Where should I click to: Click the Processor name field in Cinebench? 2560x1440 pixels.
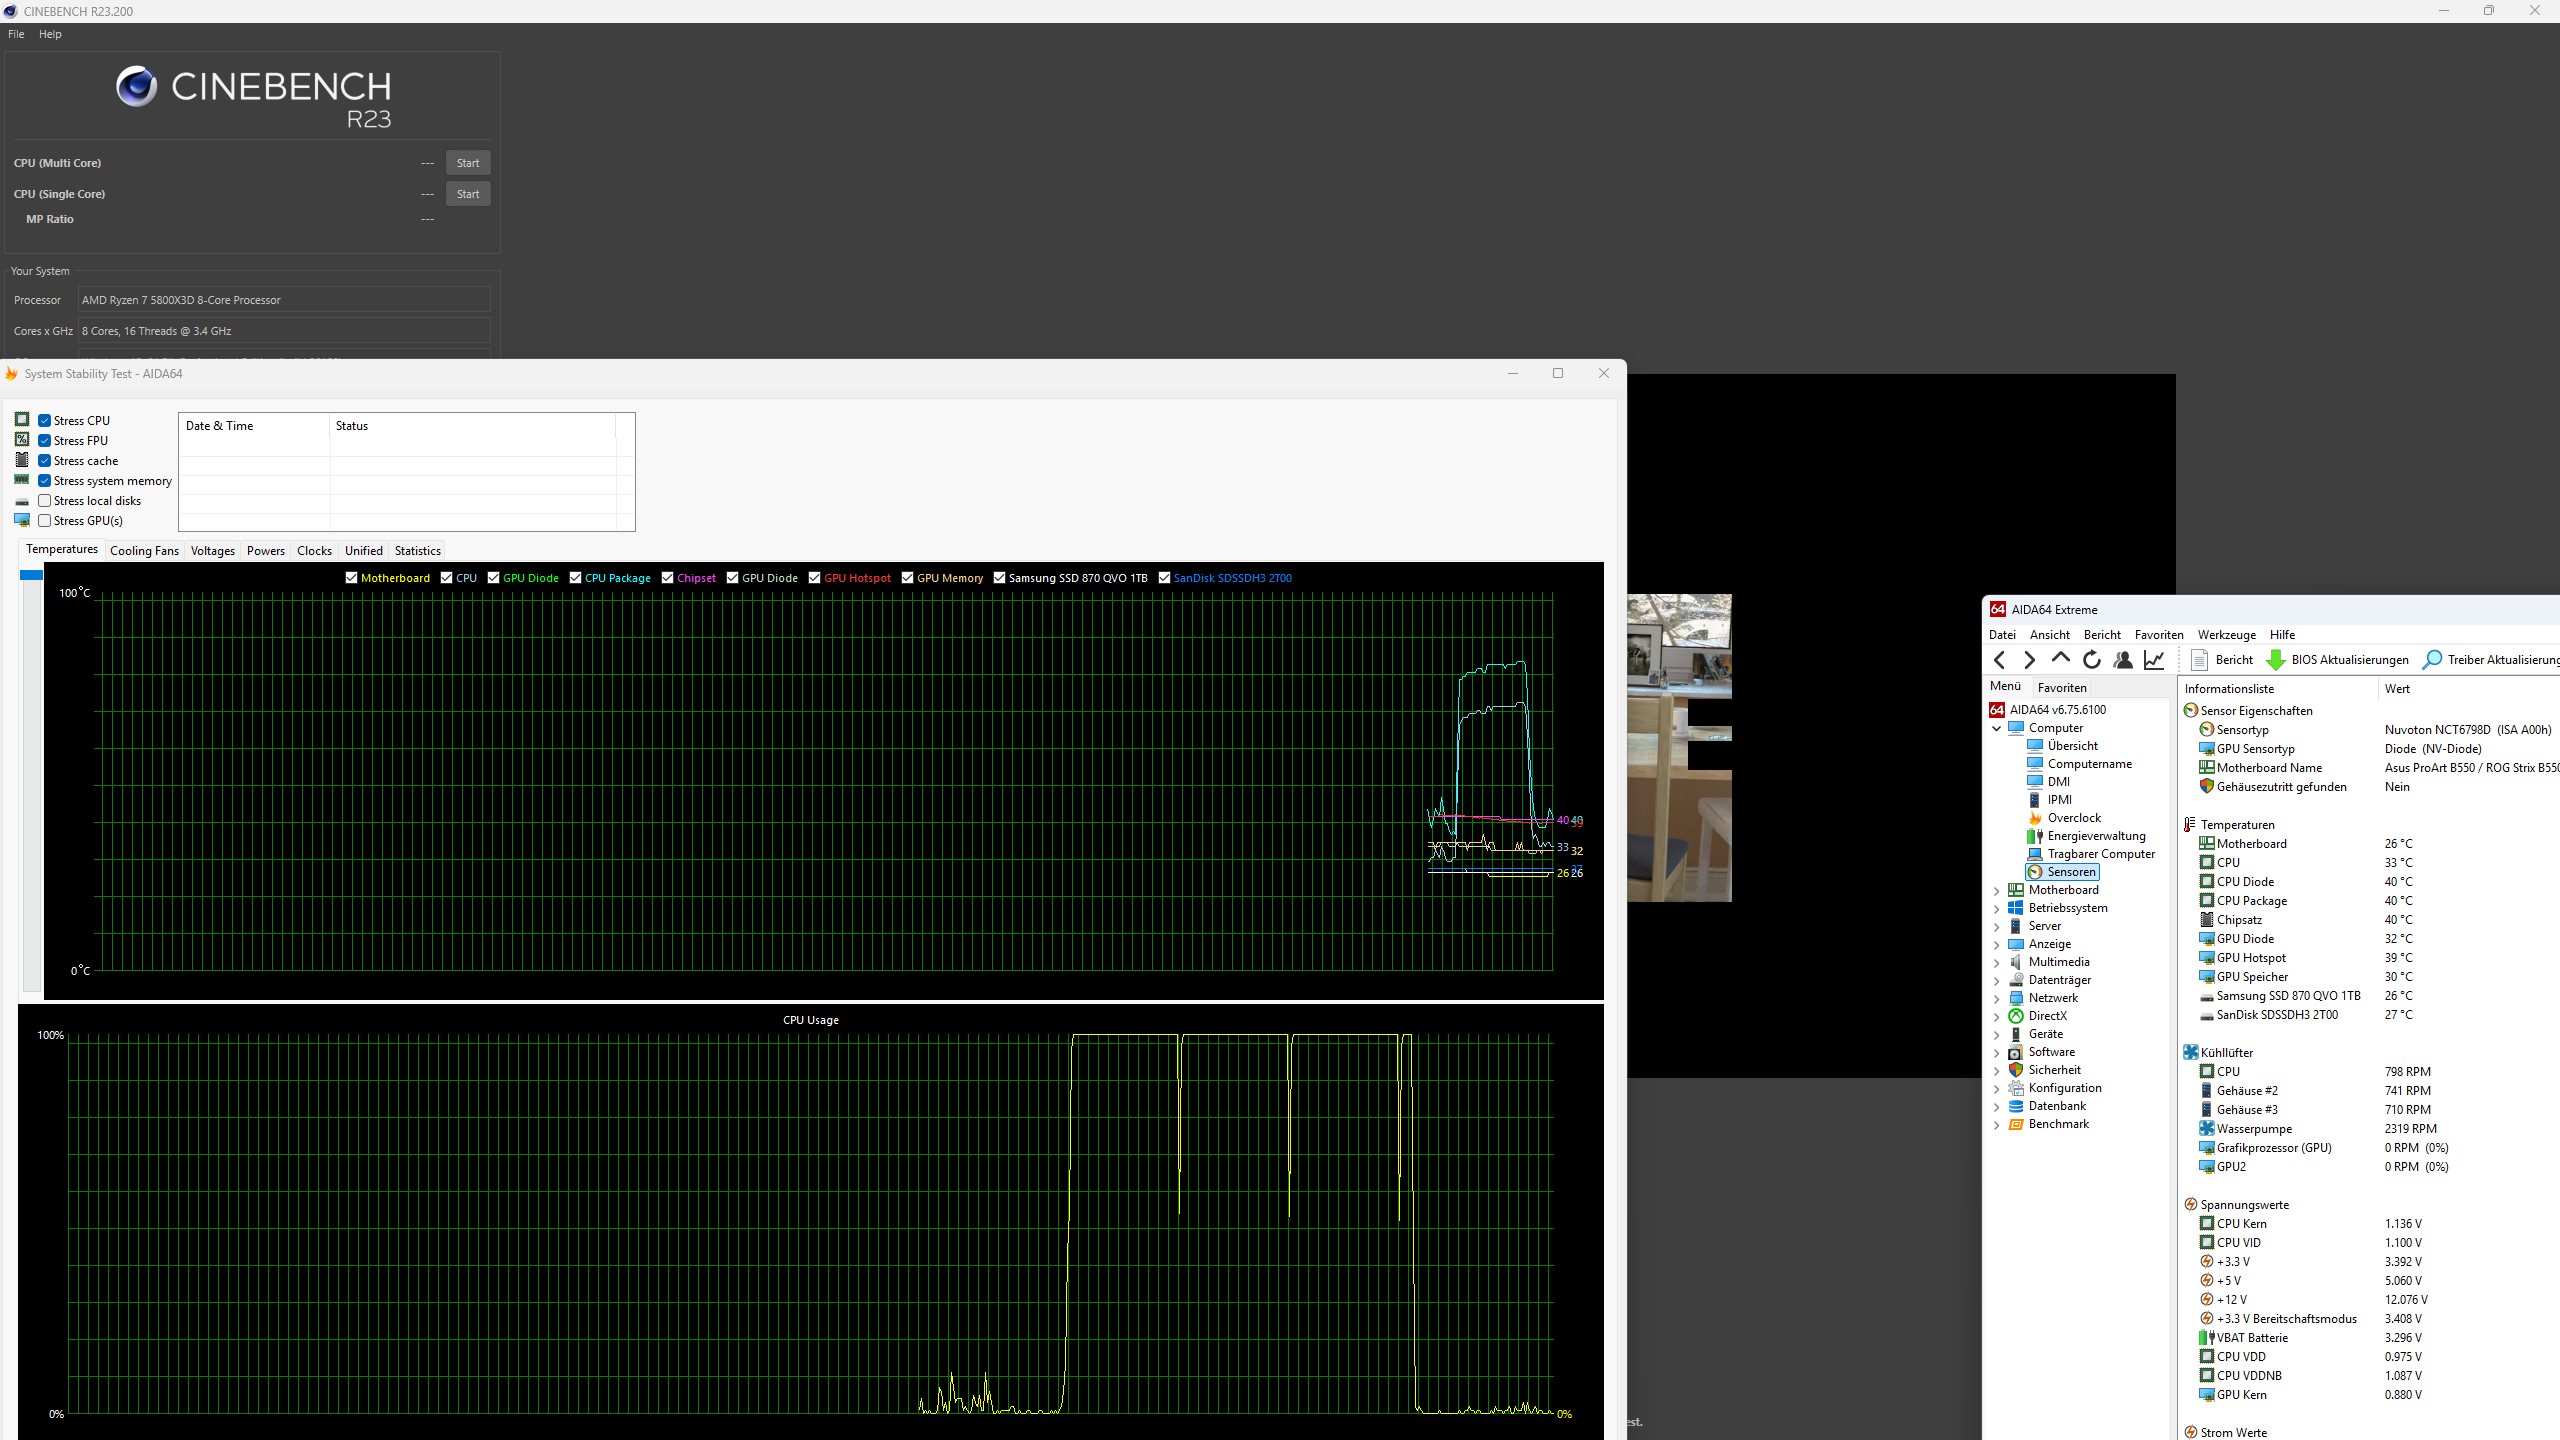(285, 300)
